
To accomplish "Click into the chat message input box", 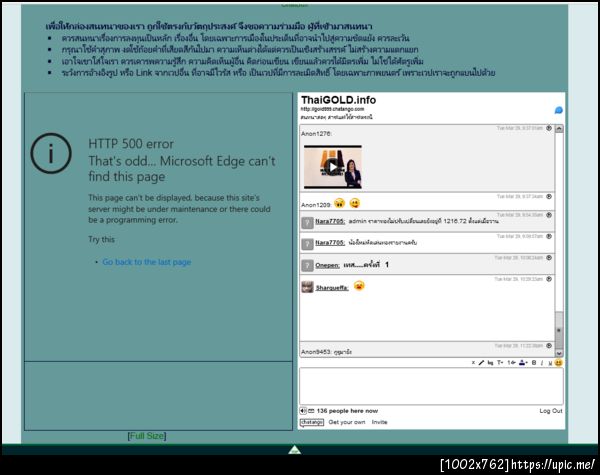I will point(431,386).
